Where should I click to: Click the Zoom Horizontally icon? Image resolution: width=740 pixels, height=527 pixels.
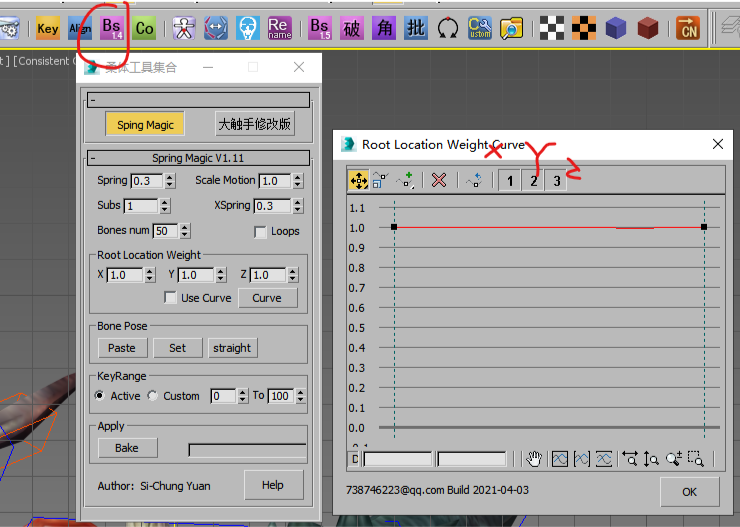point(630,459)
